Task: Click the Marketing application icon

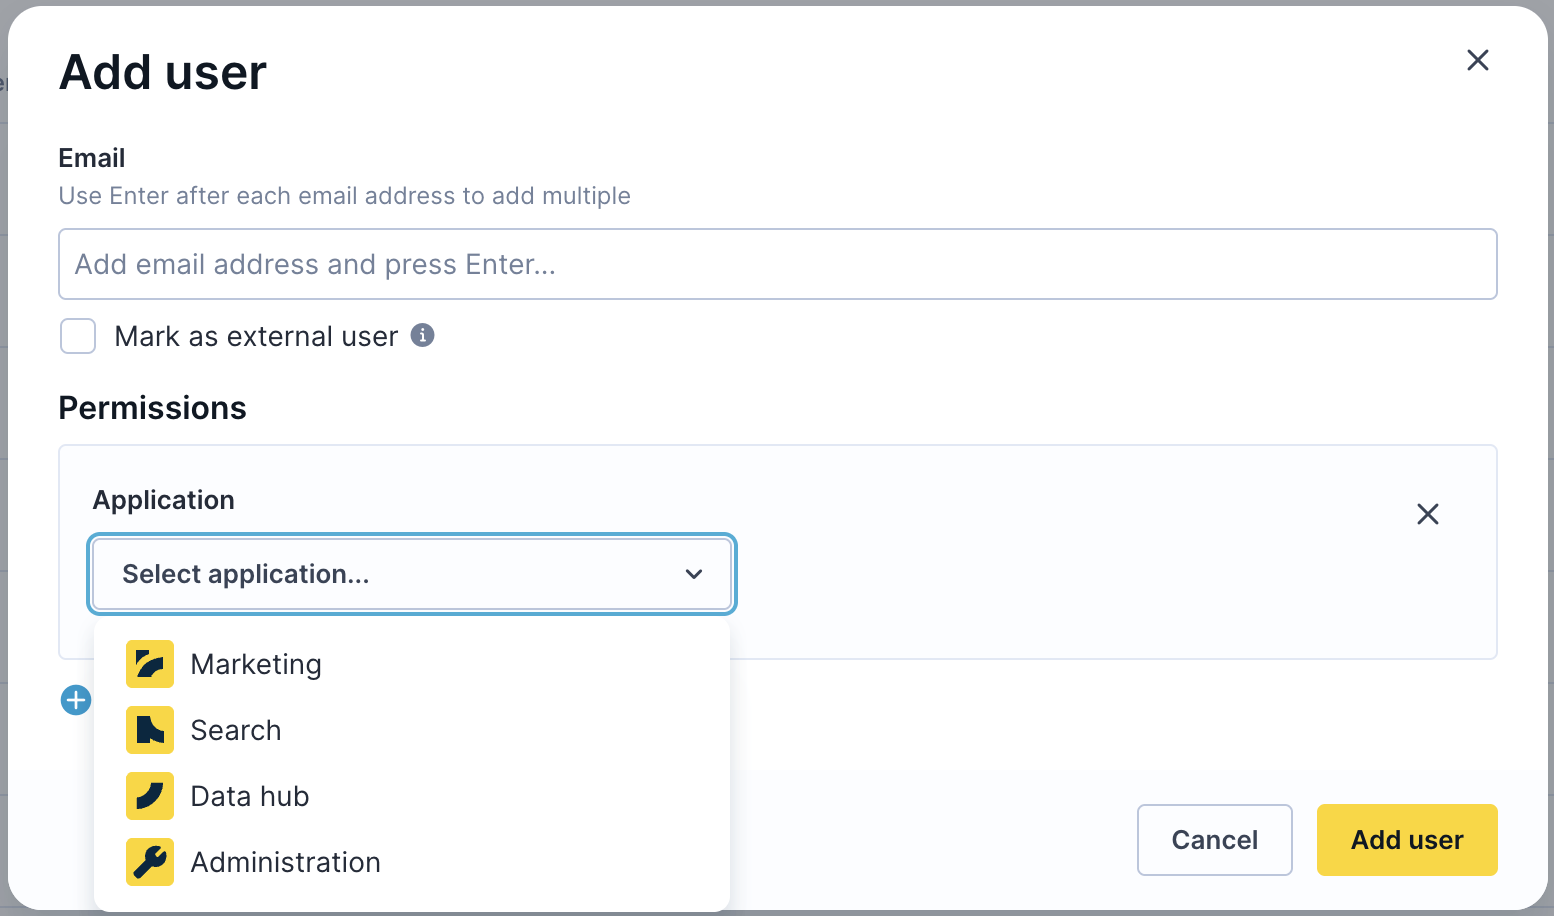Action: click(150, 664)
